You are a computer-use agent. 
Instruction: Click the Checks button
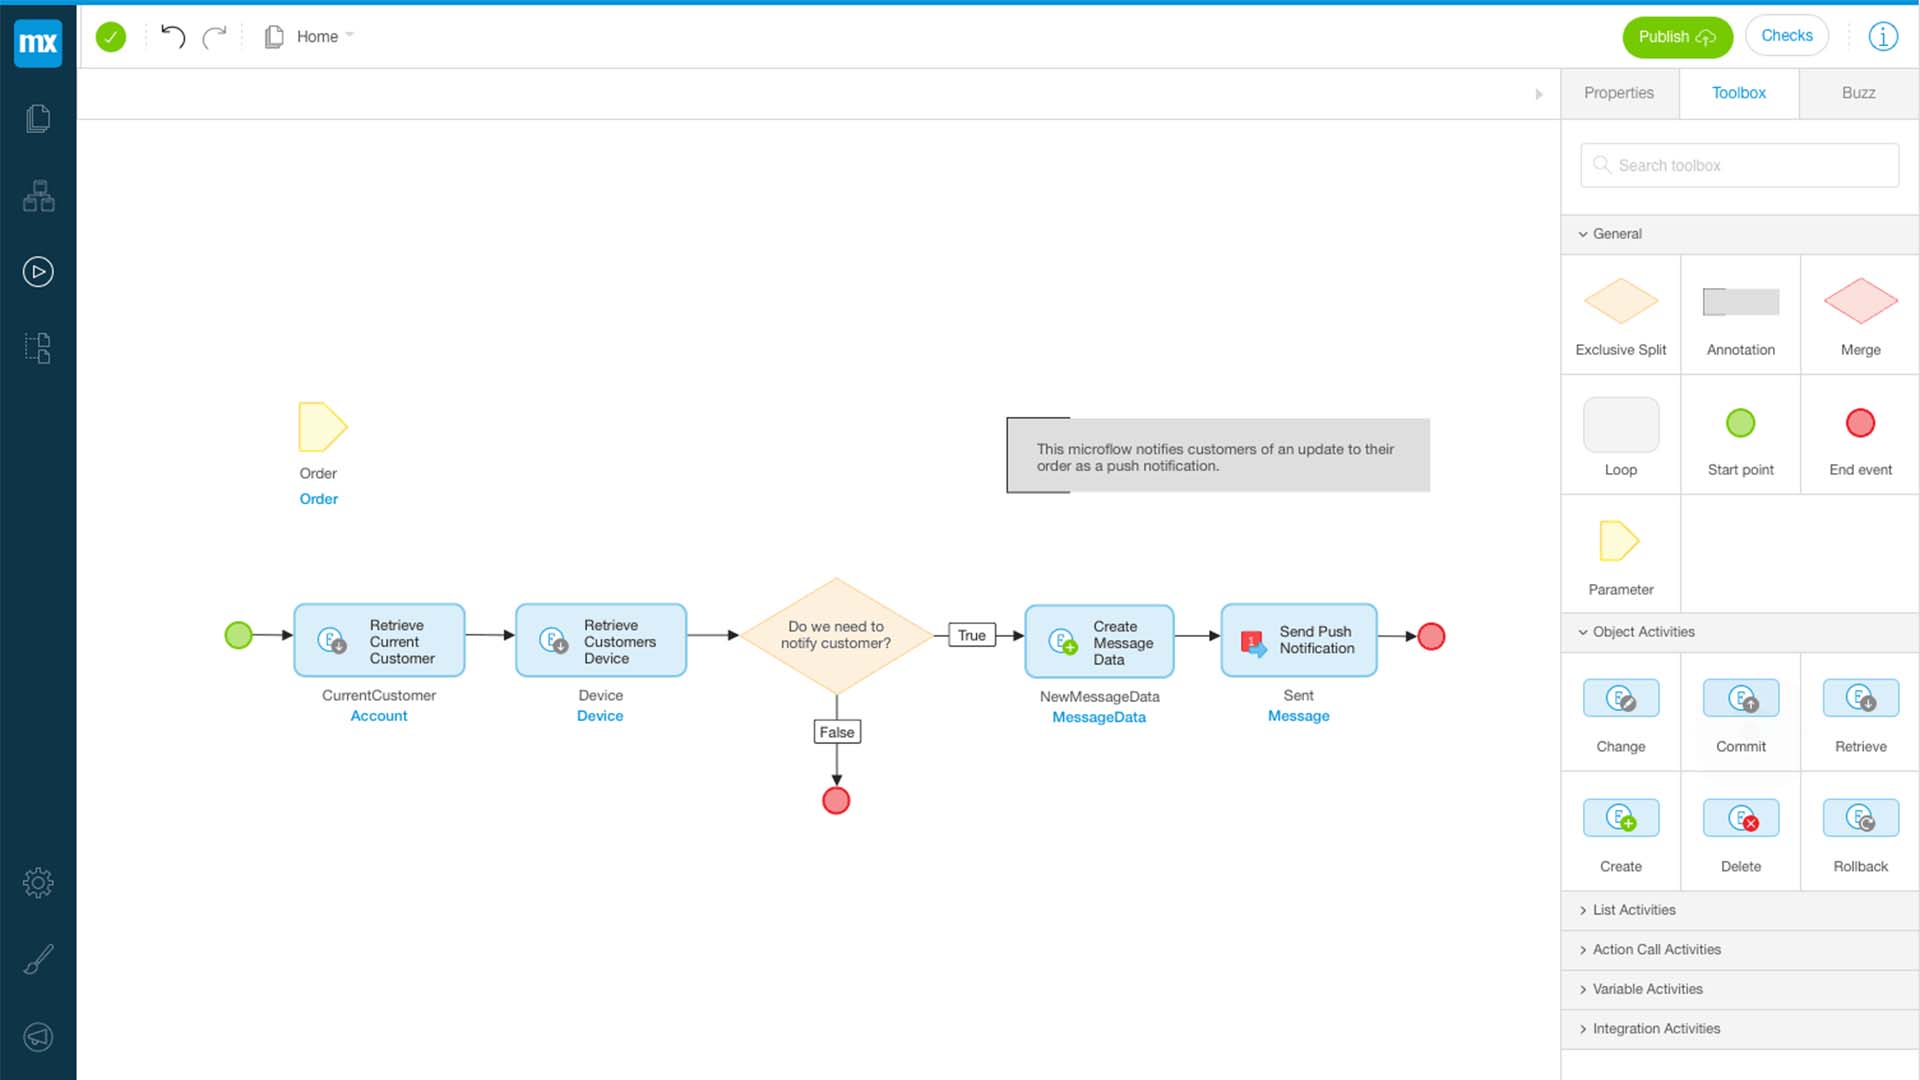coord(1789,36)
